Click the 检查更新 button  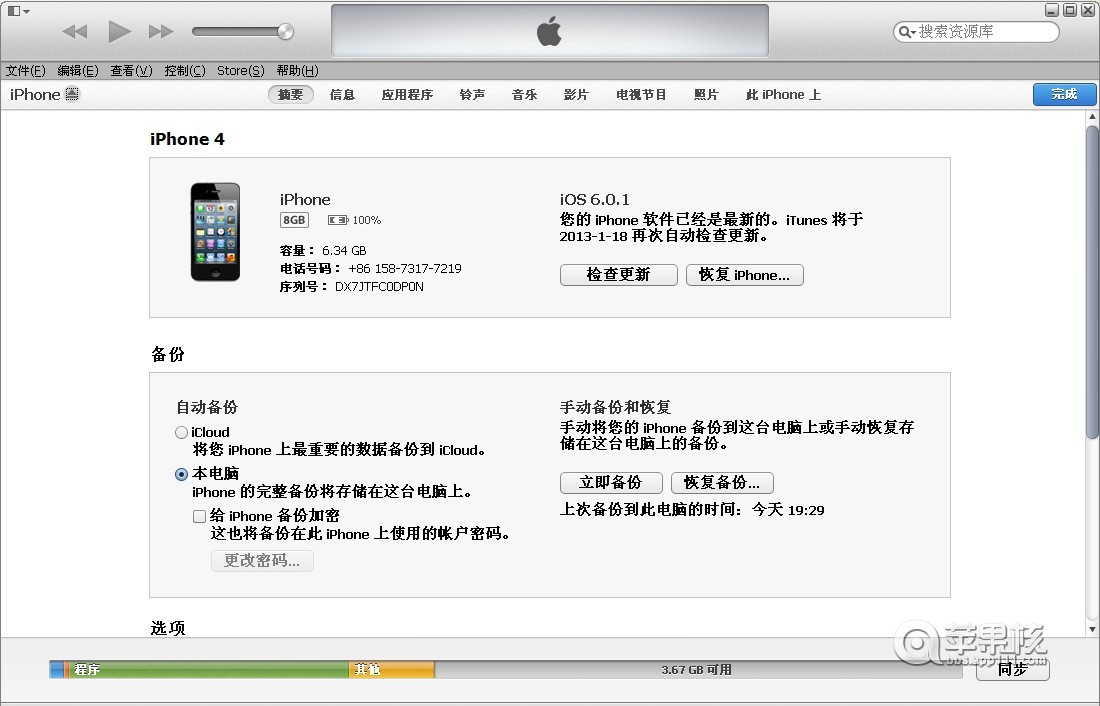(619, 275)
